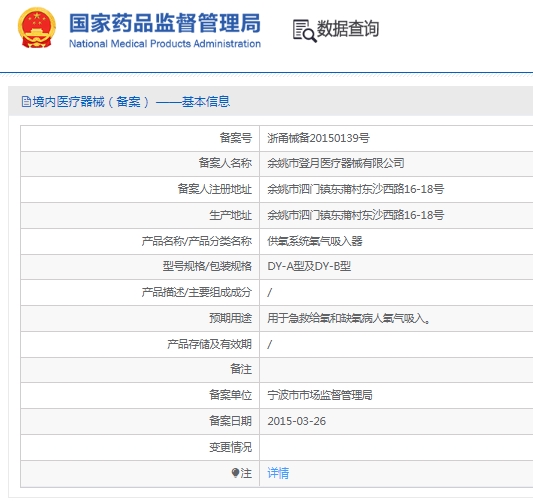Click the 生产地址 address value

point(356,215)
